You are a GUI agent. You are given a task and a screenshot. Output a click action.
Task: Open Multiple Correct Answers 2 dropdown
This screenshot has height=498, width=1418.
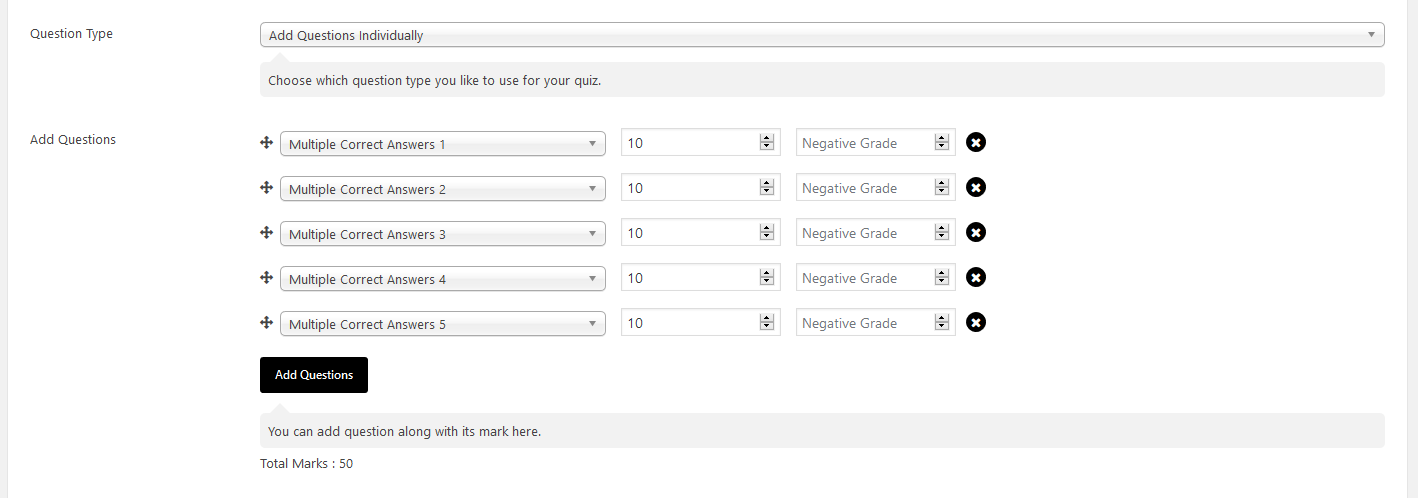click(442, 189)
